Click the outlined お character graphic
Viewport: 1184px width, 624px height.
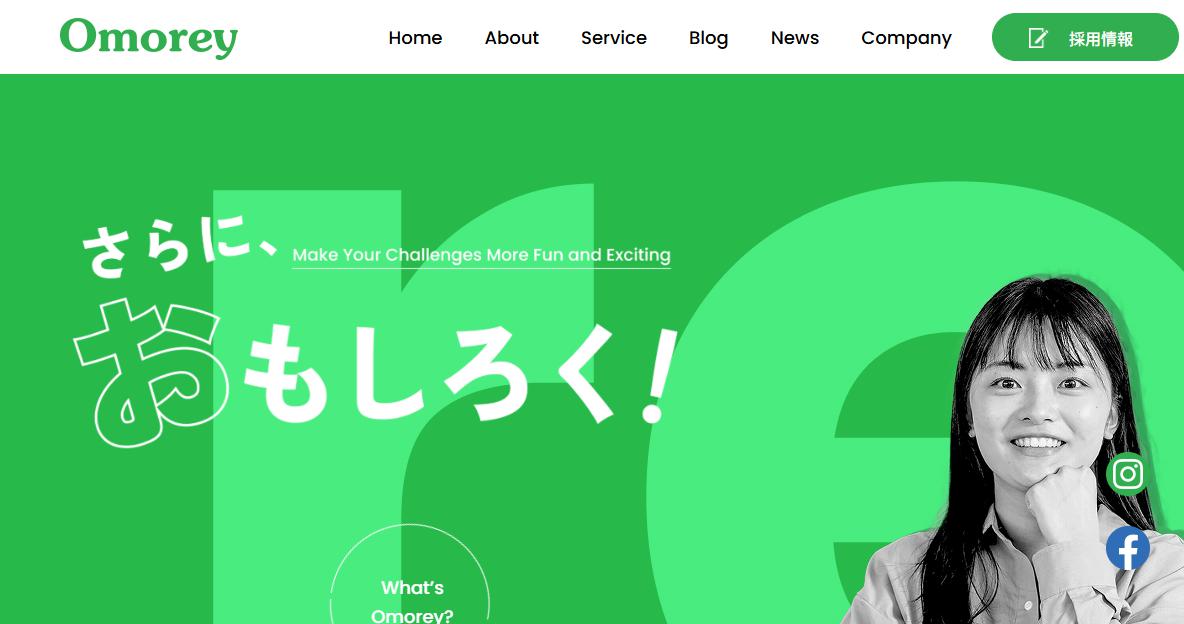151,372
